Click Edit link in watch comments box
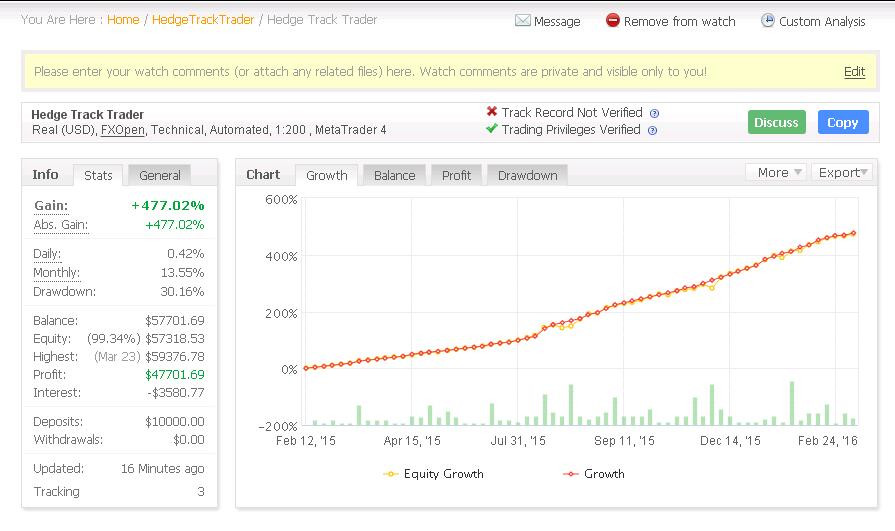 click(x=854, y=71)
